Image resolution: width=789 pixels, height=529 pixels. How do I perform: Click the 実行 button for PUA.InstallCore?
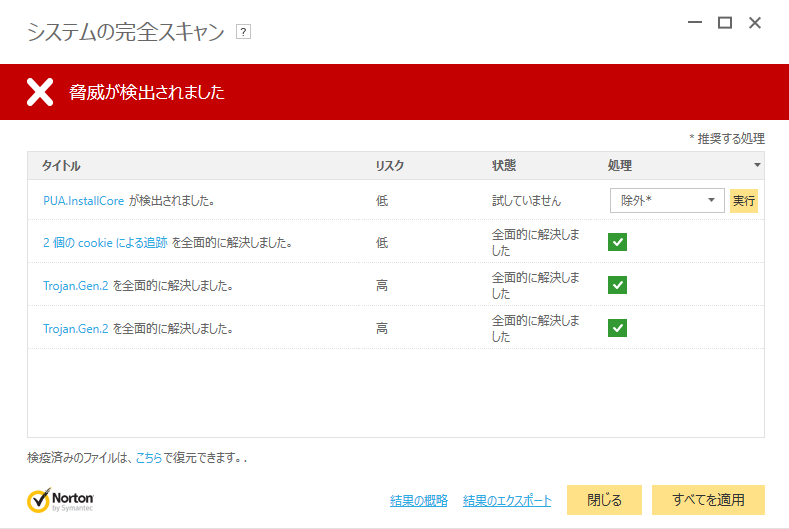click(744, 201)
